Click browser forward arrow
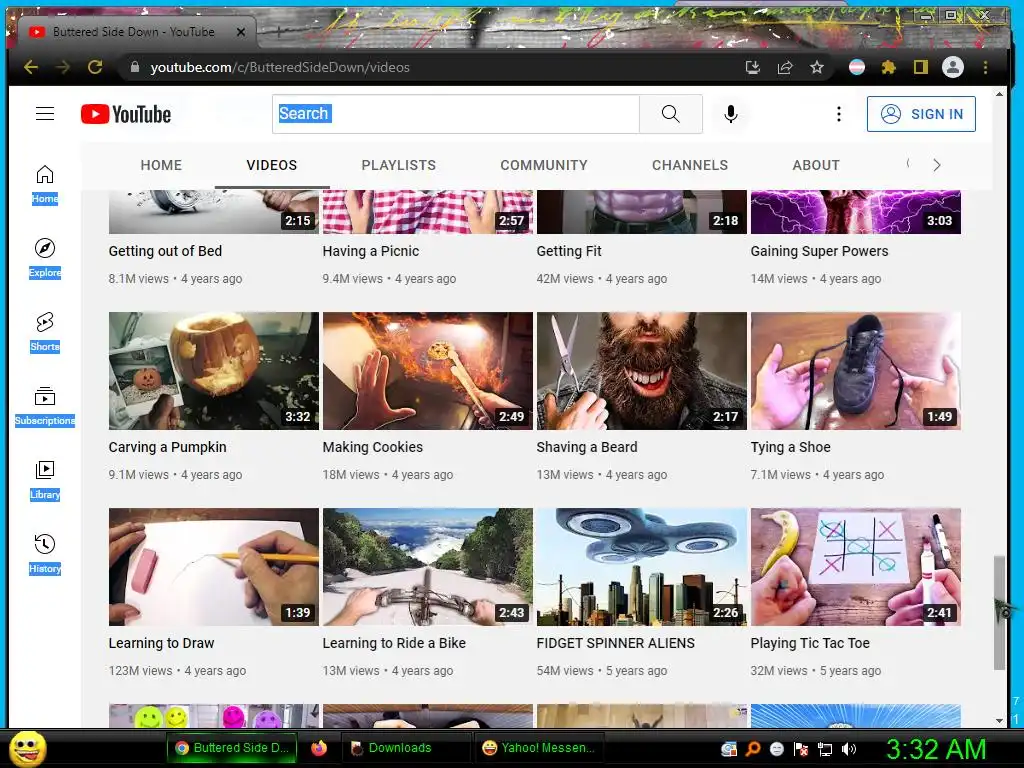The width and height of the screenshot is (1024, 768). (x=63, y=67)
